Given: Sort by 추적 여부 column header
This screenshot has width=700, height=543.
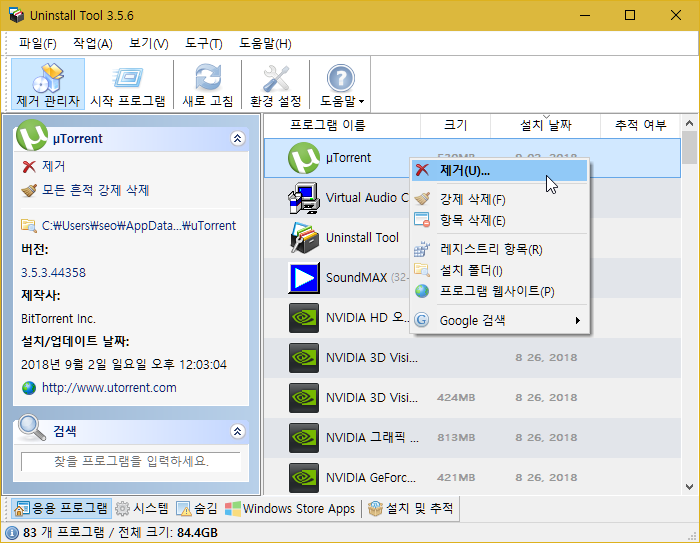Looking at the screenshot, I should [x=641, y=125].
